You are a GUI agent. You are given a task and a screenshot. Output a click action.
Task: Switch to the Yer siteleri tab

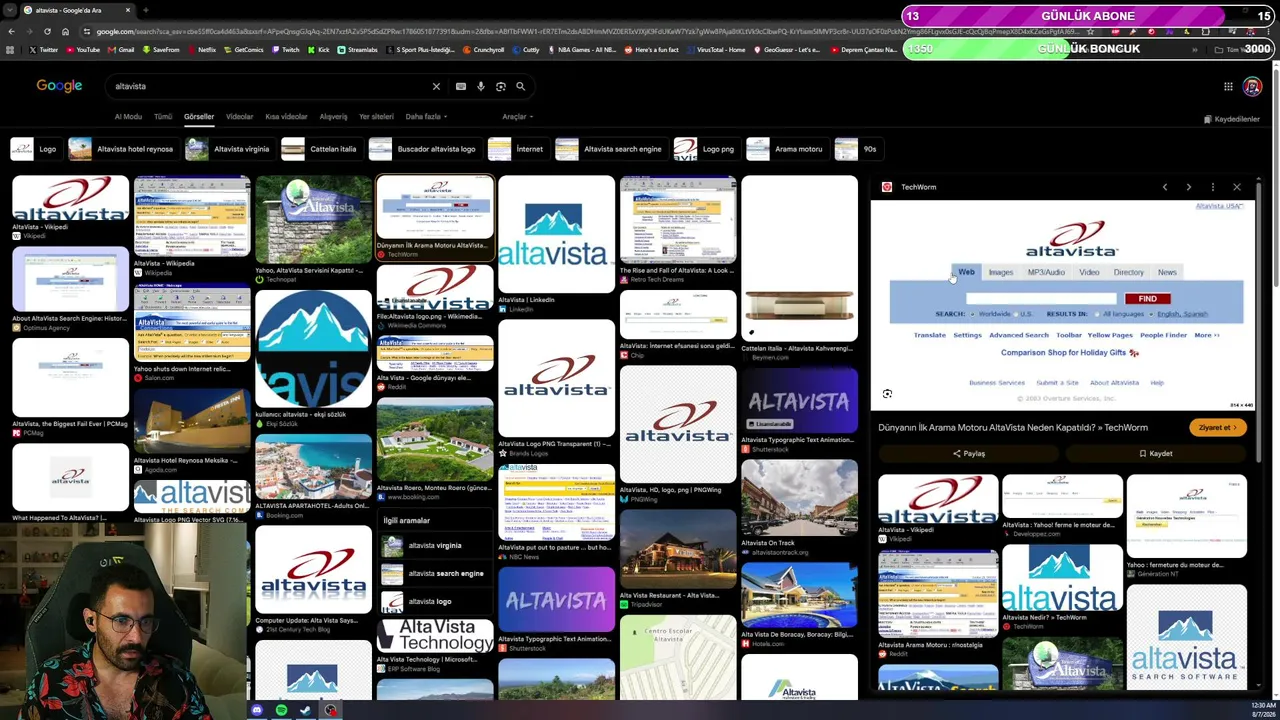[376, 117]
